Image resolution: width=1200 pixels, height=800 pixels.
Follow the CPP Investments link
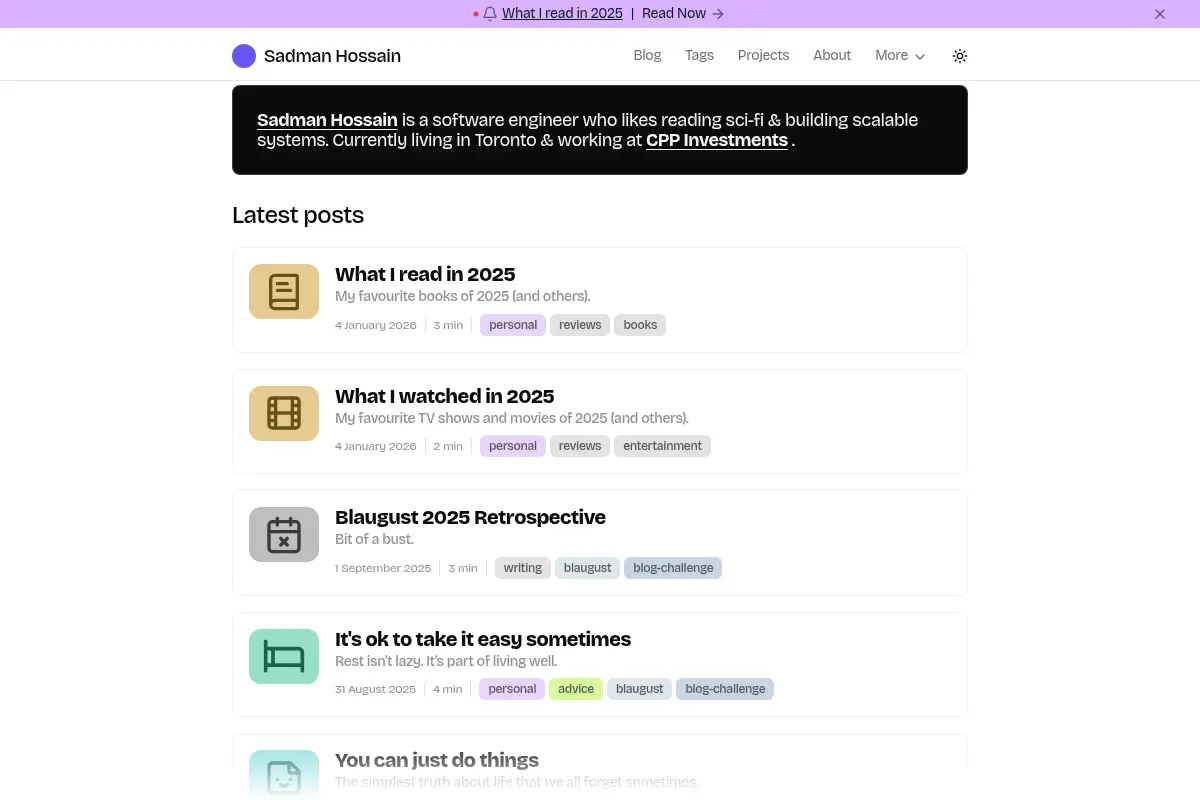[717, 141]
